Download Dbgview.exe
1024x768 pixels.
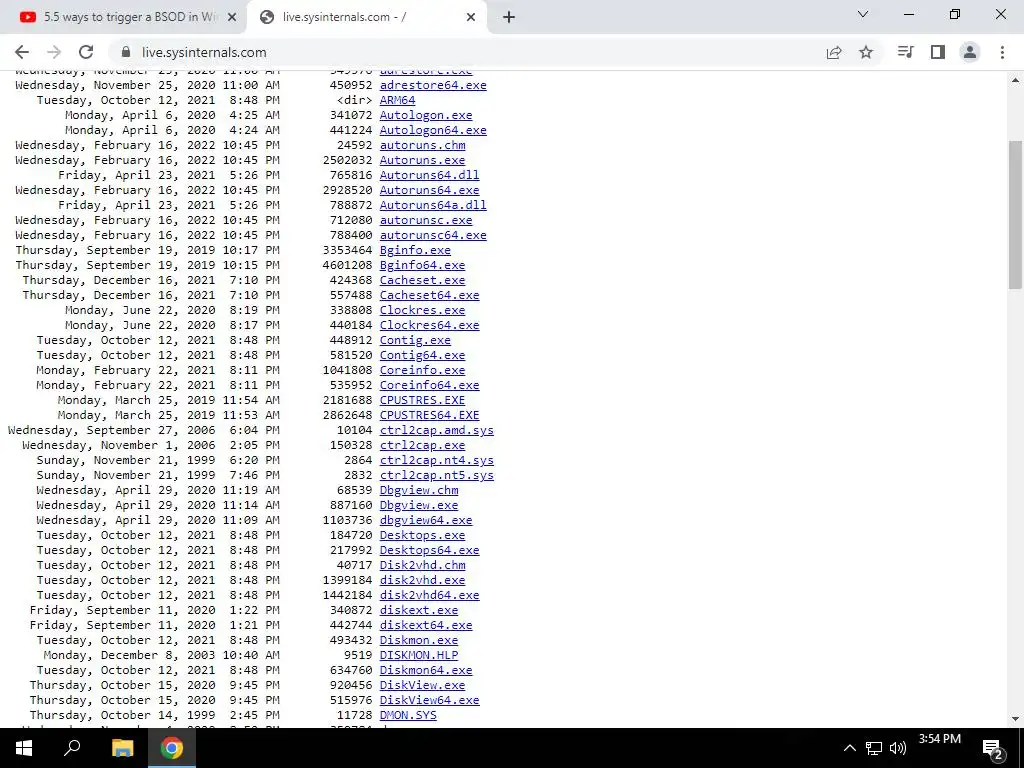click(x=419, y=505)
